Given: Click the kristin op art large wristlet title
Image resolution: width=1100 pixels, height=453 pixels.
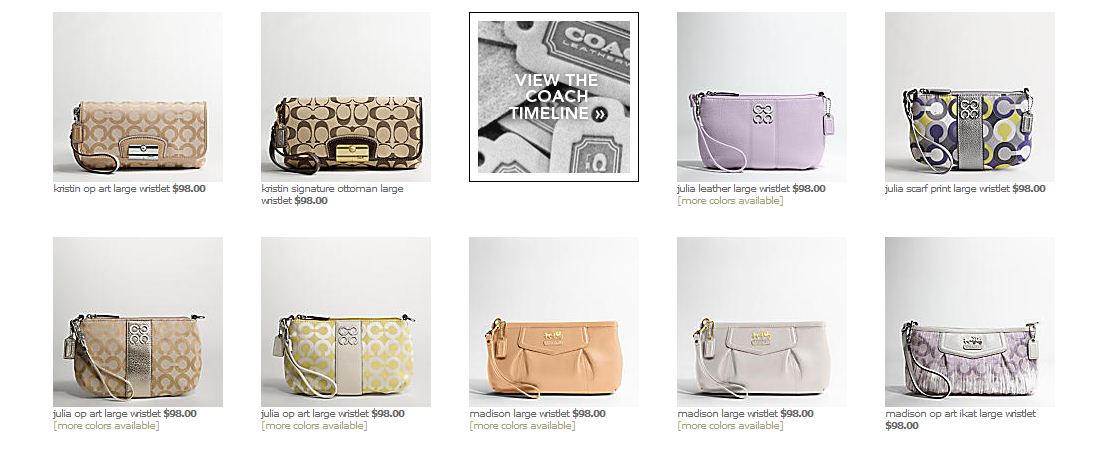Looking at the screenshot, I should [x=112, y=189].
